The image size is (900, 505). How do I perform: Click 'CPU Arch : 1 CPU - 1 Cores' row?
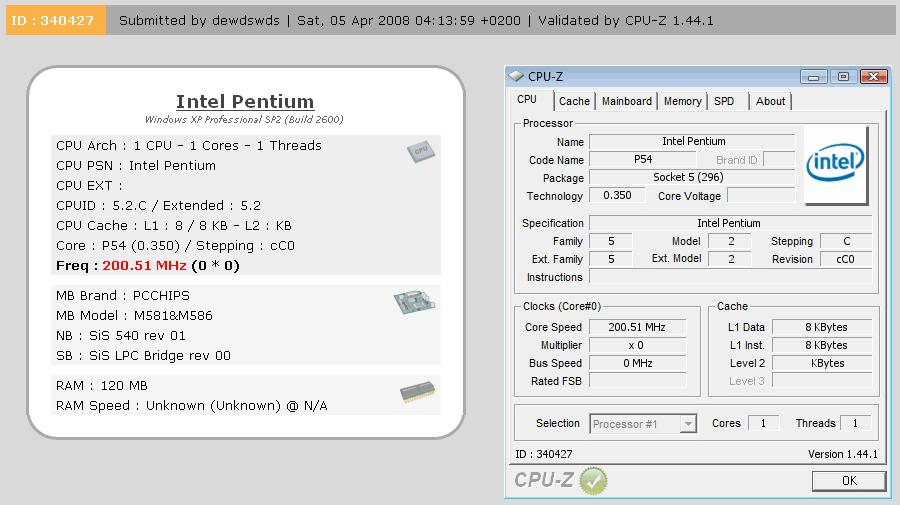[189, 146]
